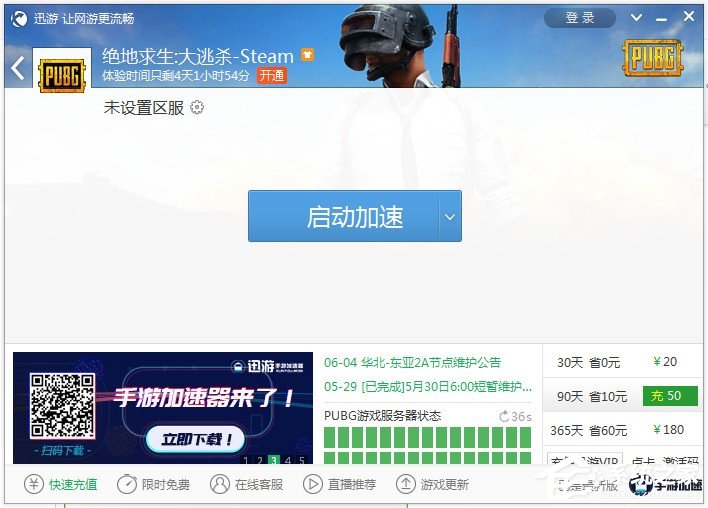Open 直播推荐 live recommendations label

(352, 485)
